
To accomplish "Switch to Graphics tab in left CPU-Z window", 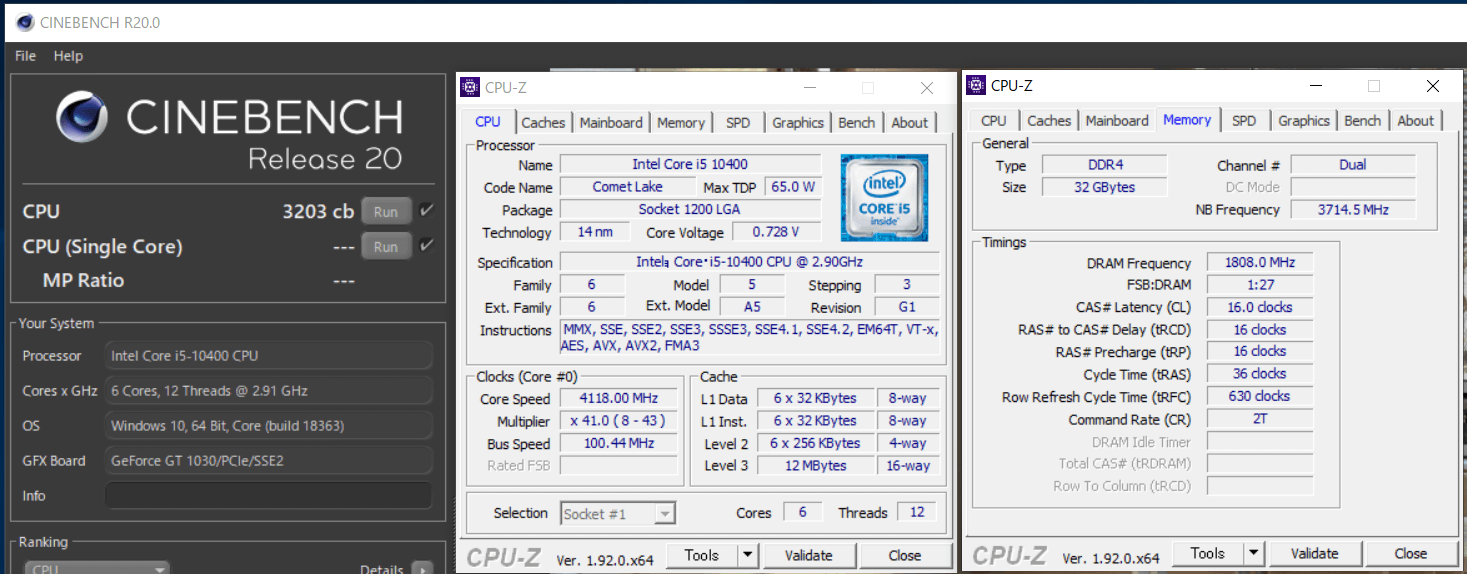I will tap(798, 122).
